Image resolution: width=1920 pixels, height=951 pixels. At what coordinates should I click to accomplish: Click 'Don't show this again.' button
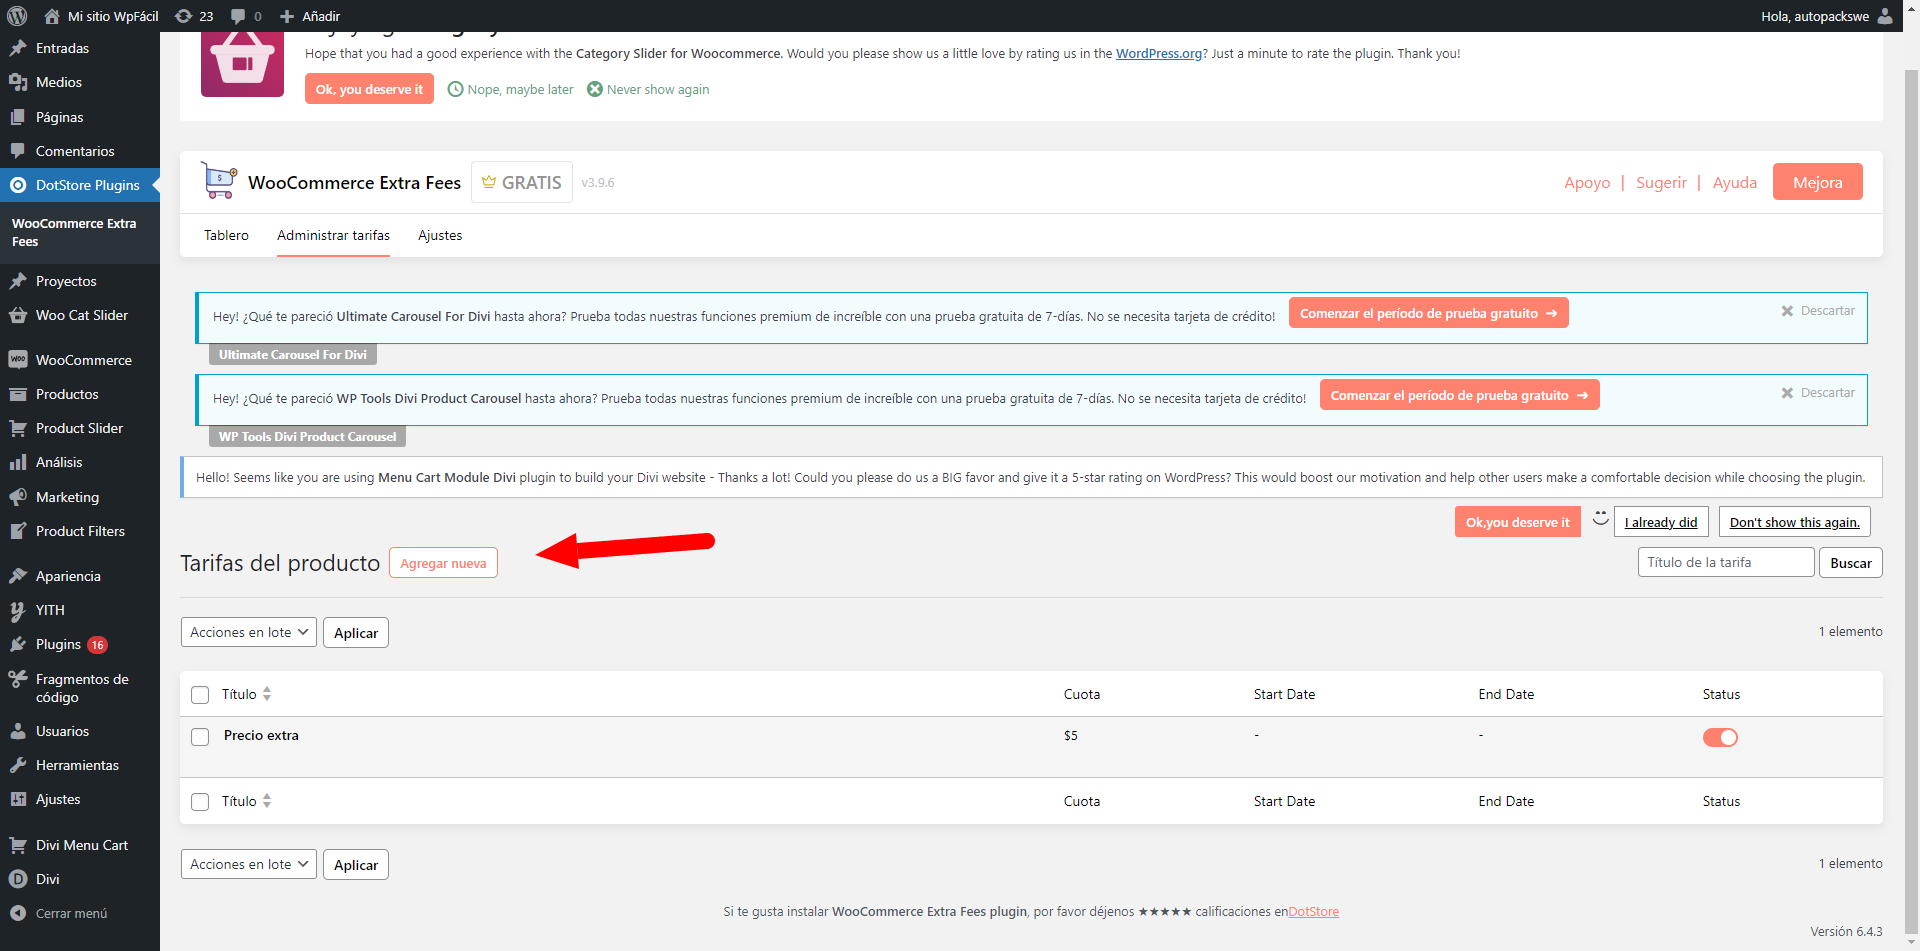click(1794, 522)
